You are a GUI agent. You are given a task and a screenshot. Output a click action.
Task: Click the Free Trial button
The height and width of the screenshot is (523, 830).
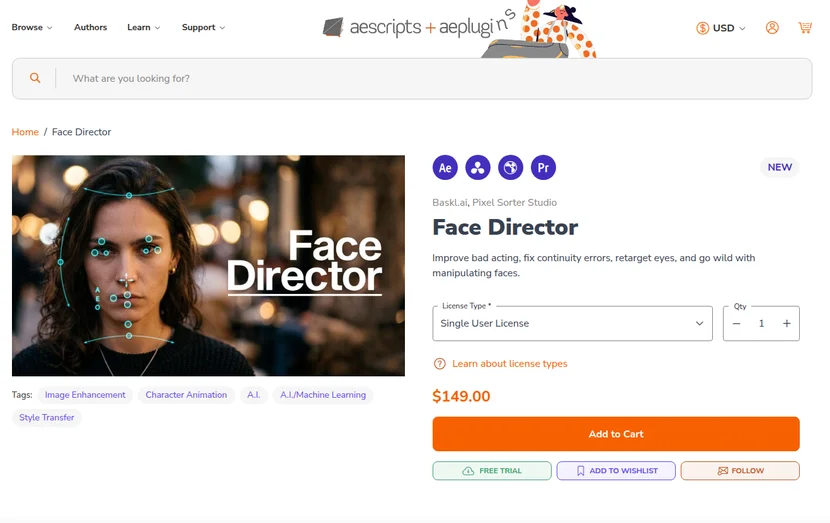pos(492,471)
